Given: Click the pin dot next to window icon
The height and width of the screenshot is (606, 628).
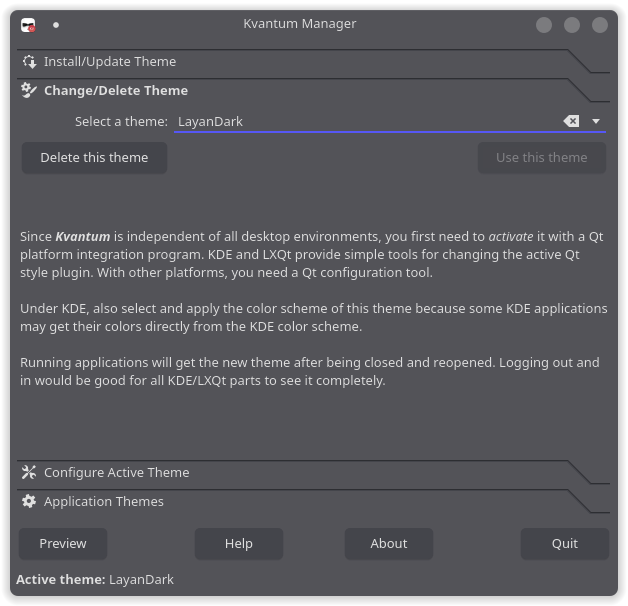Looking at the screenshot, I should coord(56,25).
